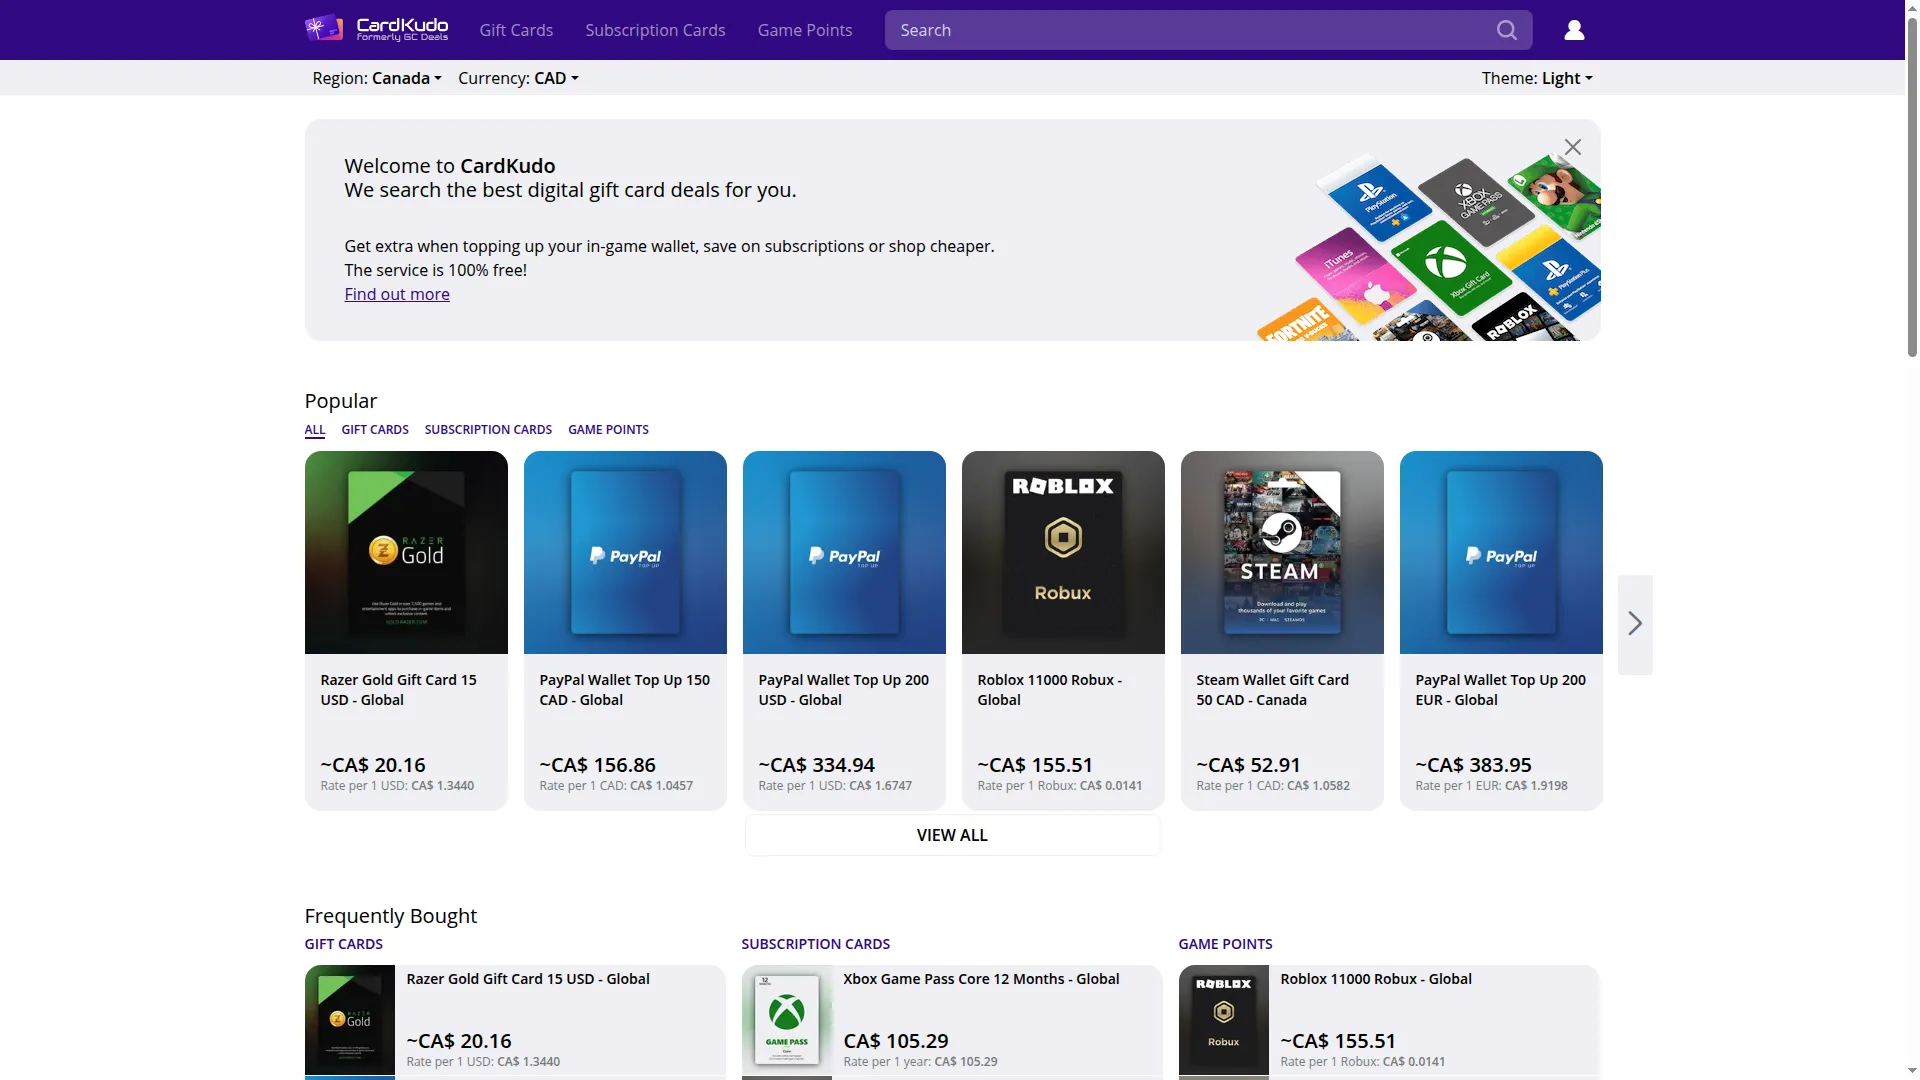Open Steam Wallet card image
Viewport: 1920px width, 1080px height.
[x=1282, y=552]
